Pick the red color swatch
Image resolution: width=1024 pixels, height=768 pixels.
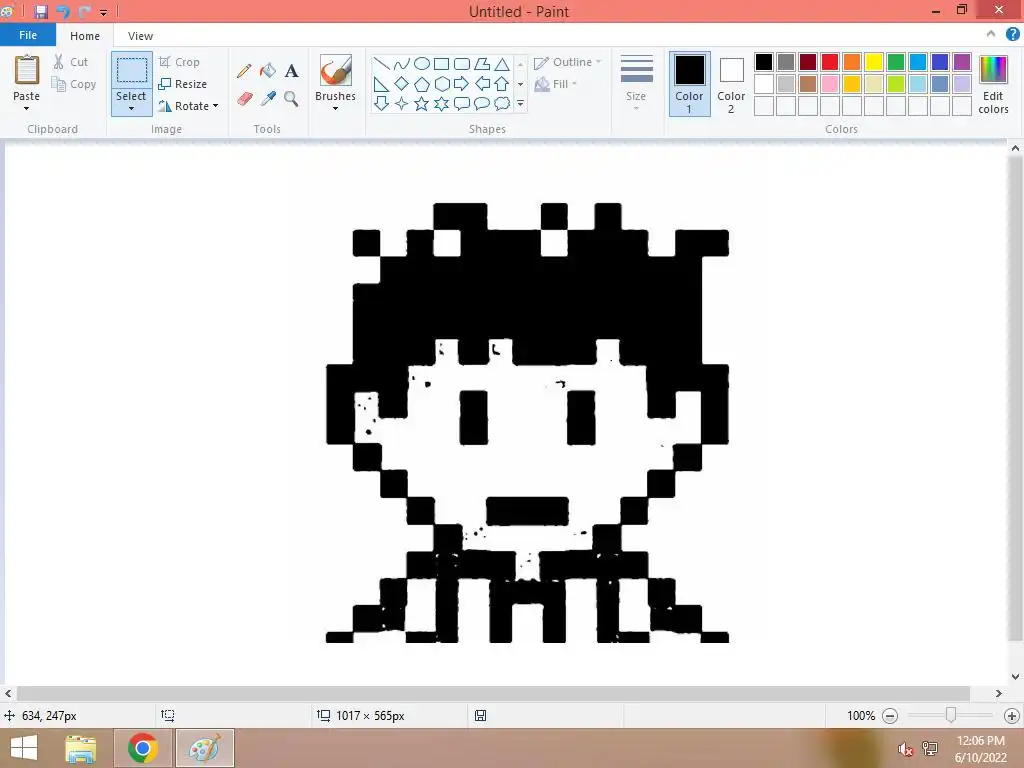(830, 62)
